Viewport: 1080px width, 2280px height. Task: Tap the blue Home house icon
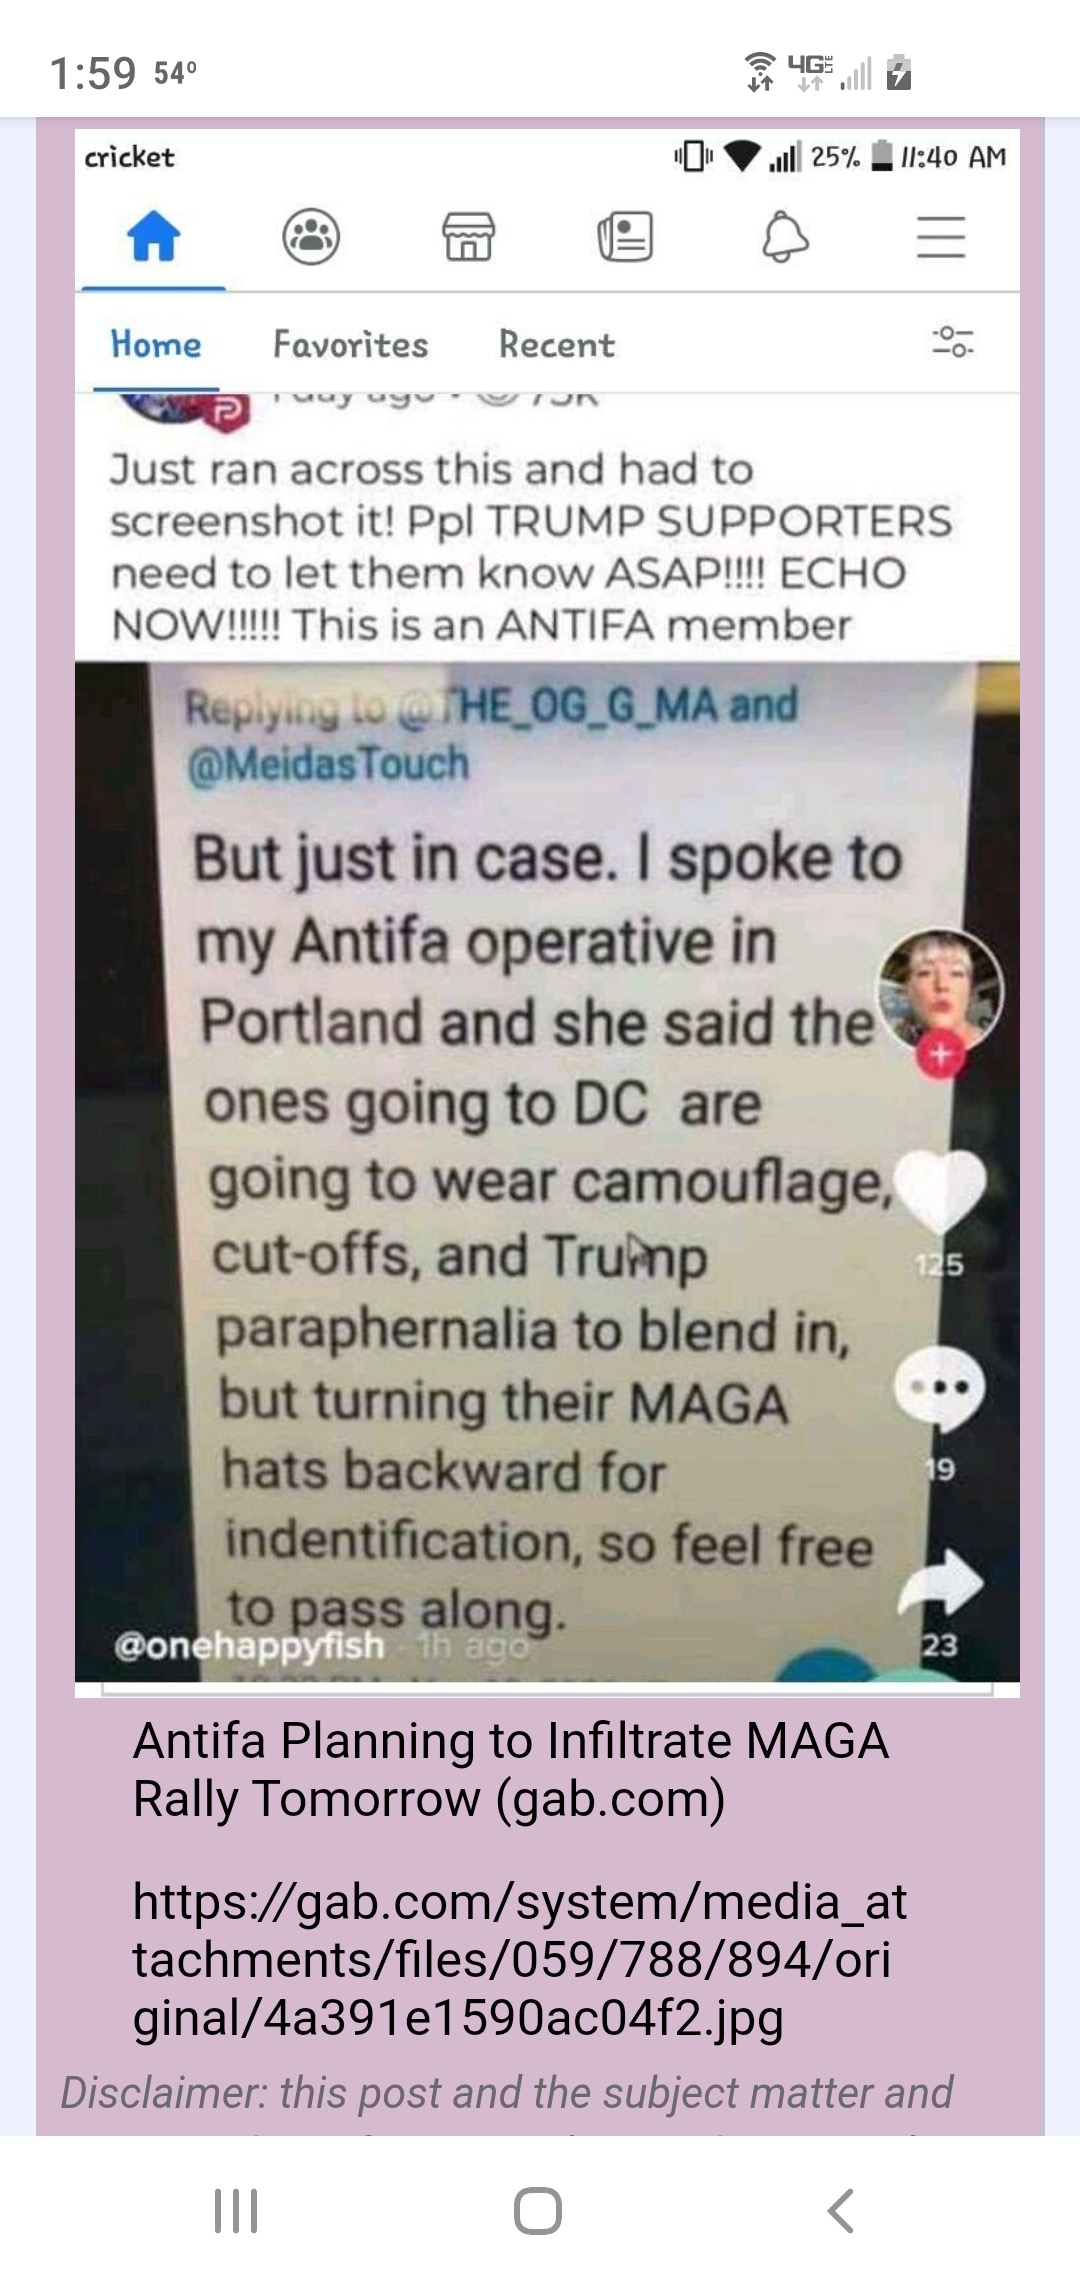153,238
